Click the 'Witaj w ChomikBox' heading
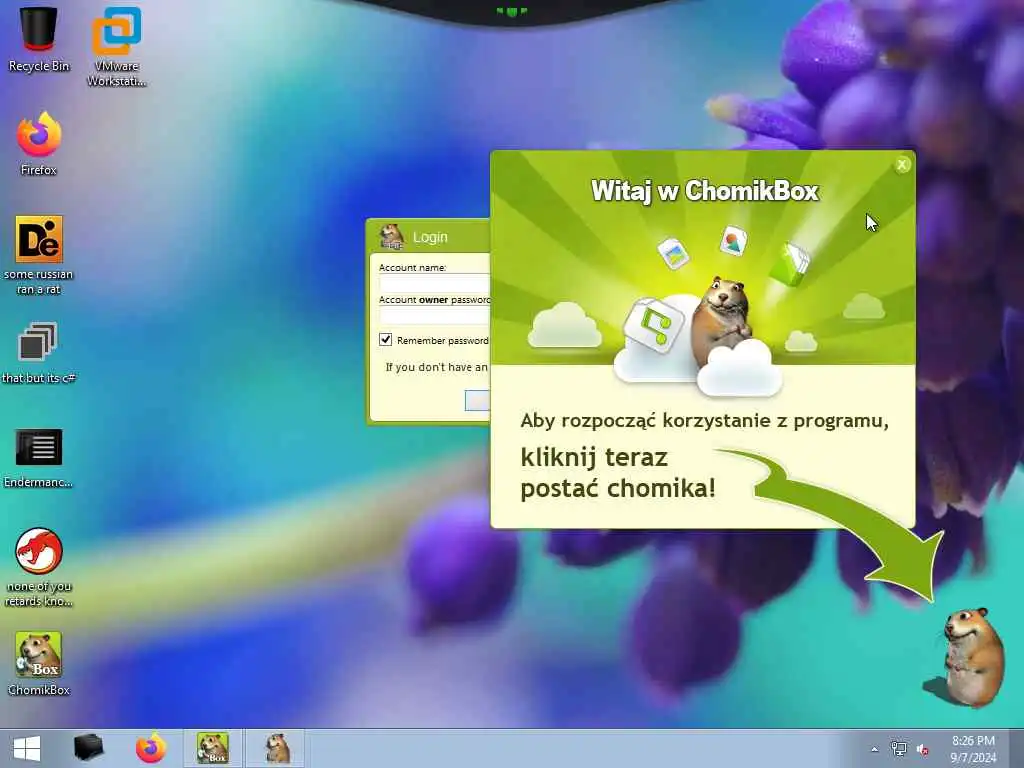 705,191
